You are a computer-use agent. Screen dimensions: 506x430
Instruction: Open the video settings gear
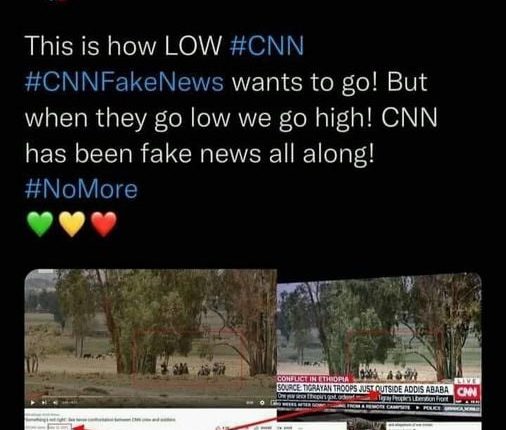[262, 403]
